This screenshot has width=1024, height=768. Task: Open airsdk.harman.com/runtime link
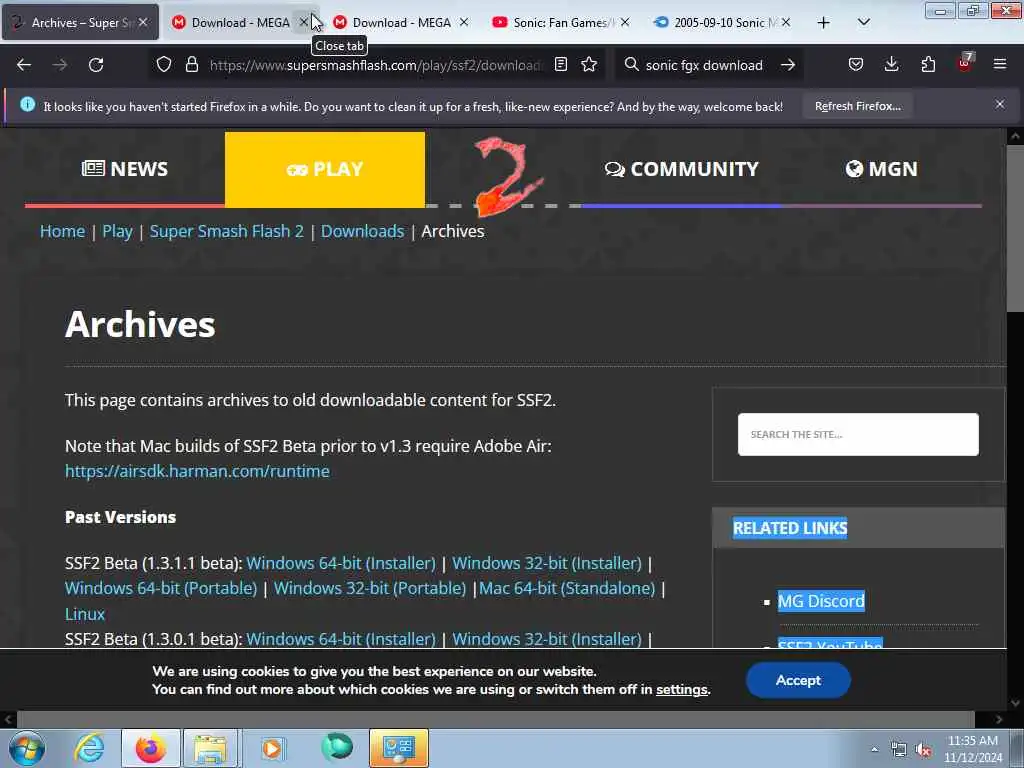click(x=197, y=471)
